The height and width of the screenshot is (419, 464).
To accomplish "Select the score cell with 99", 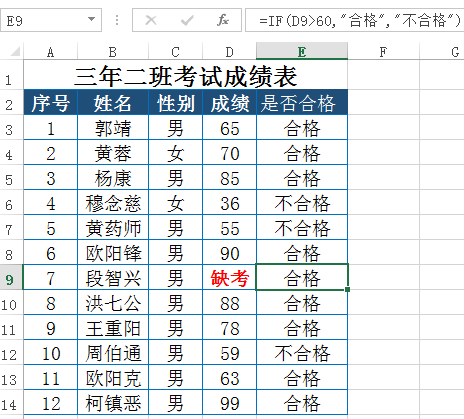I will (229, 403).
